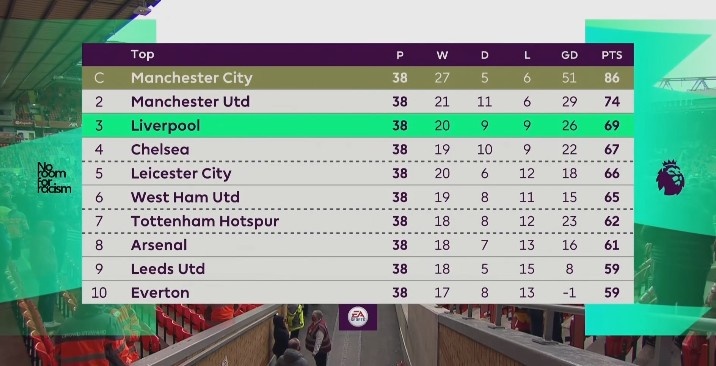716x366 pixels.
Task: Click Everton's points total of 59
Action: click(x=611, y=293)
